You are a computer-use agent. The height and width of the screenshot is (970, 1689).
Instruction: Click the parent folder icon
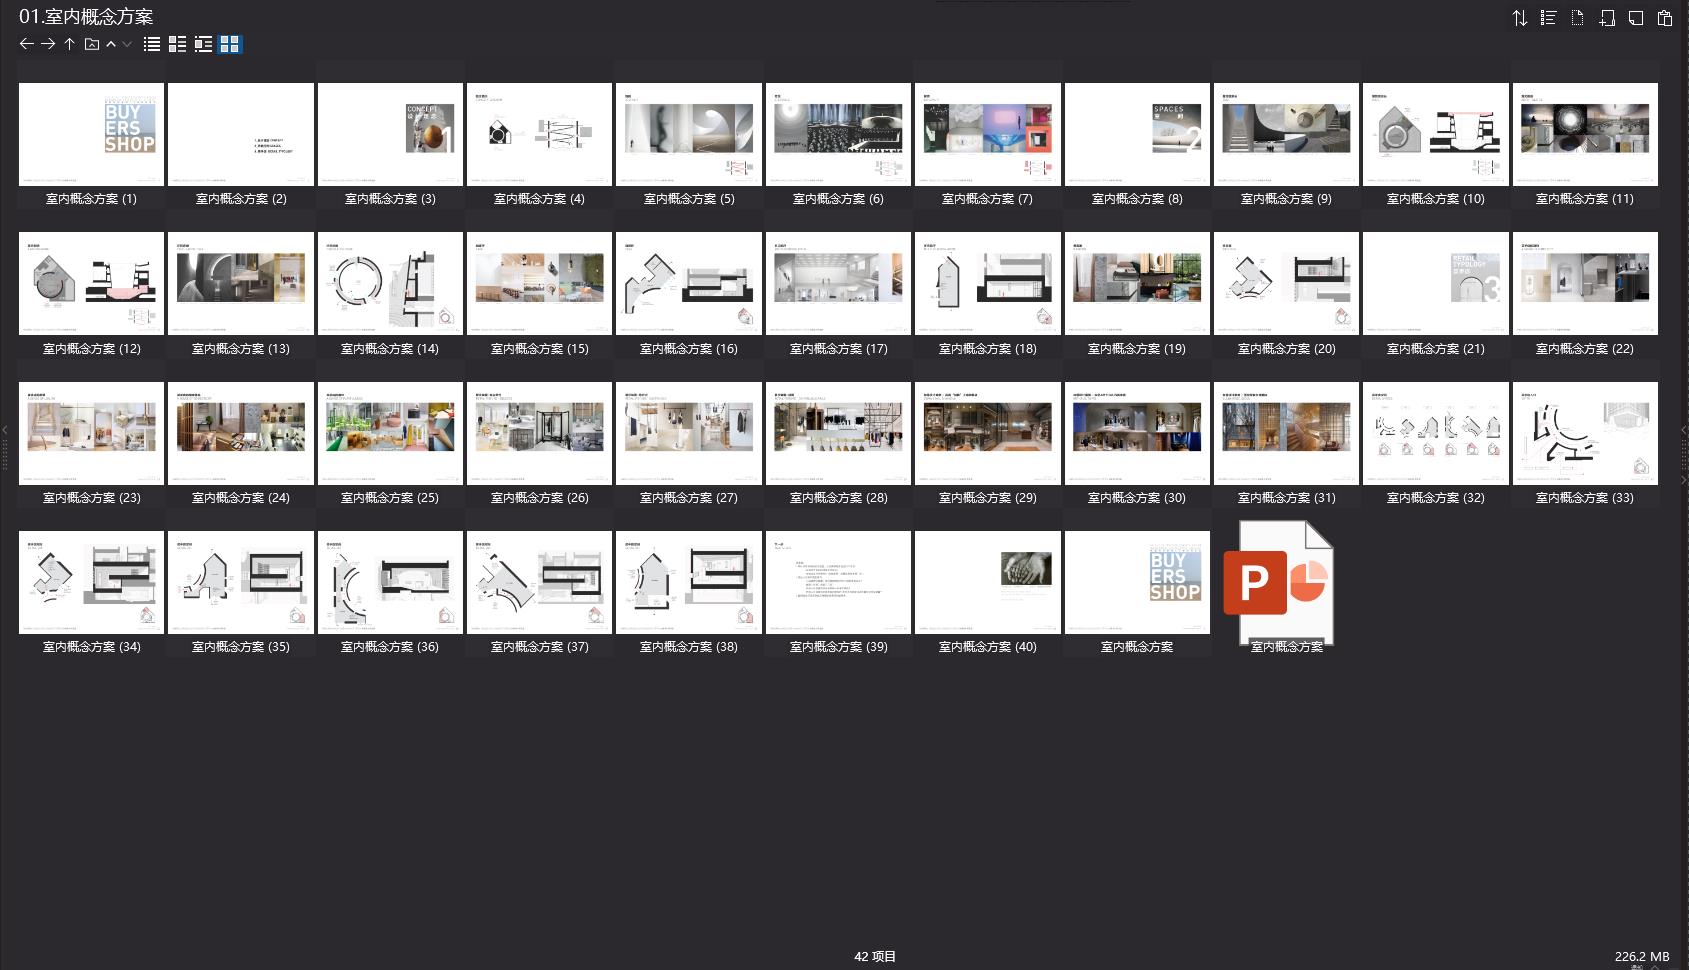(91, 44)
